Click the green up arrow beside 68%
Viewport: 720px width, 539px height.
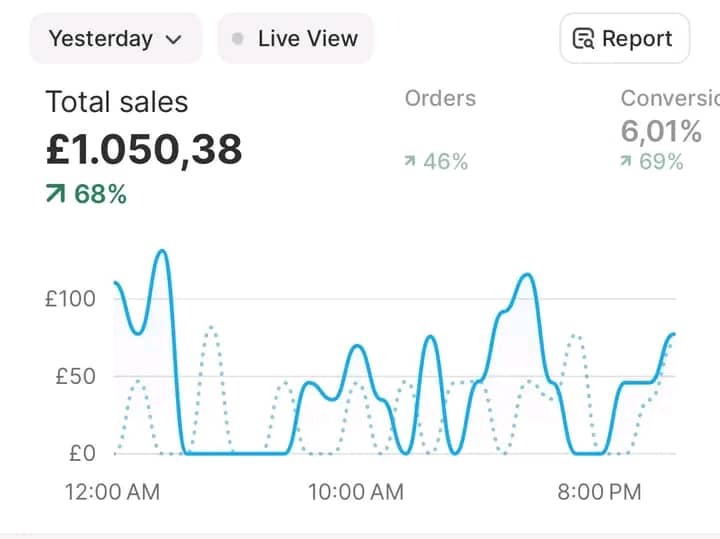click(57, 194)
